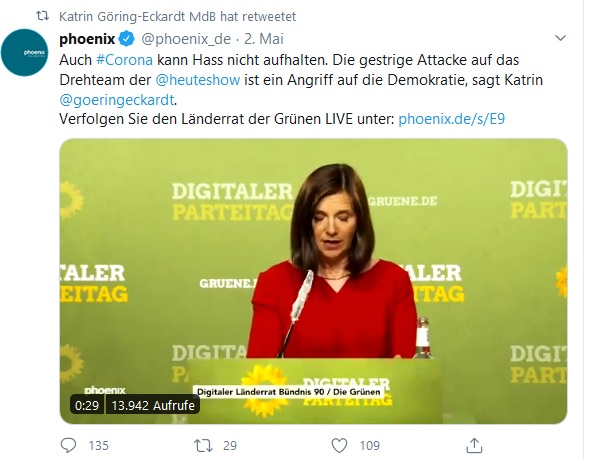Image resolution: width=593 pixels, height=459 pixels.
Task: Click the blue verified badge
Action: coord(127,39)
